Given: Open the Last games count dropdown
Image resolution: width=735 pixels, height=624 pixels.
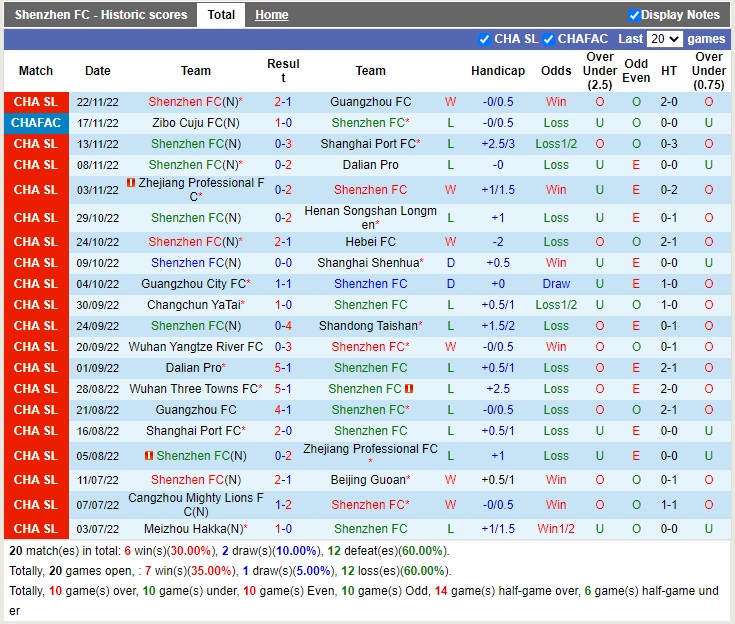Looking at the screenshot, I should click(664, 39).
